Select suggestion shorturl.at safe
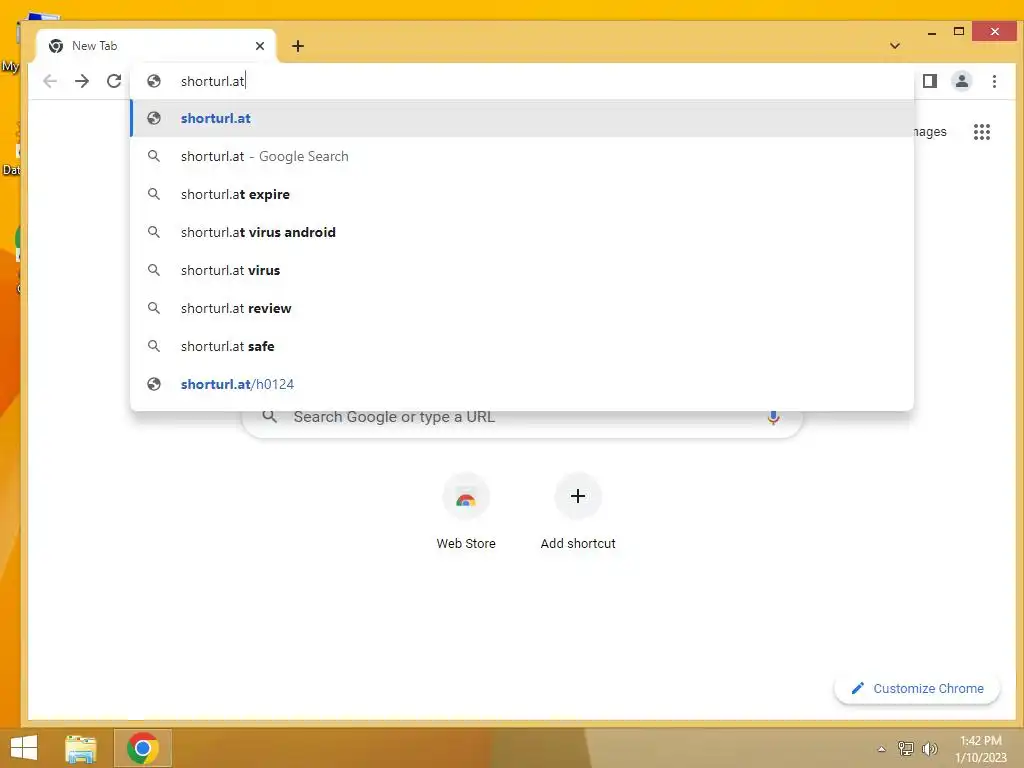This screenshot has width=1024, height=768. coord(522,345)
